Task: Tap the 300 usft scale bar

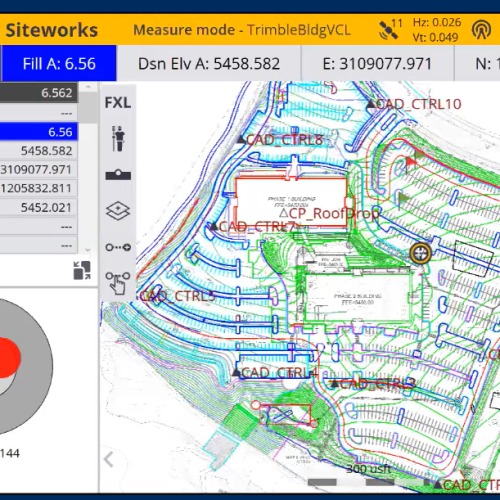Action: pos(368,475)
